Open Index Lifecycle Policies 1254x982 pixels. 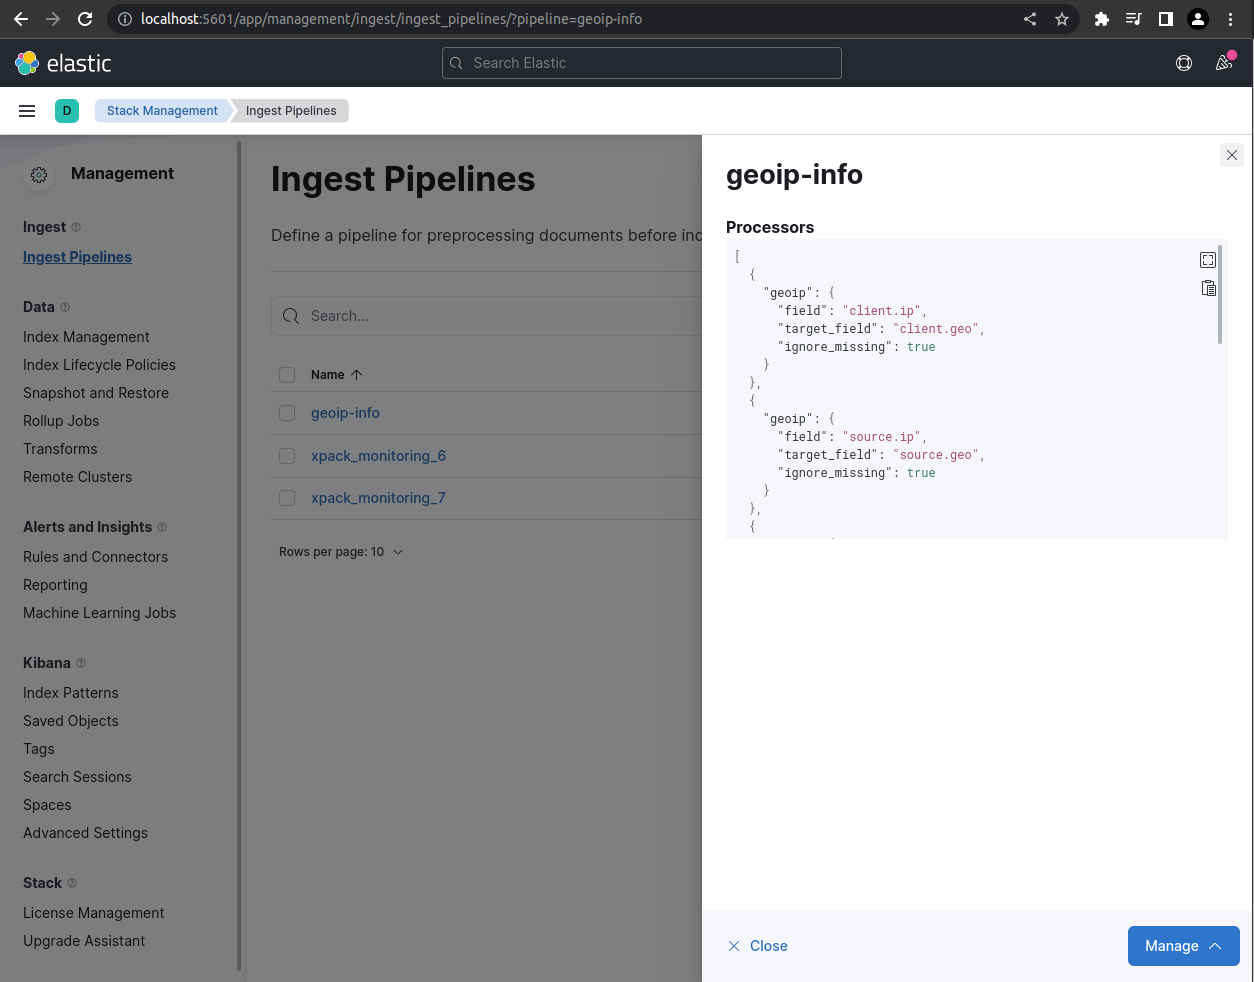pyautogui.click(x=99, y=365)
